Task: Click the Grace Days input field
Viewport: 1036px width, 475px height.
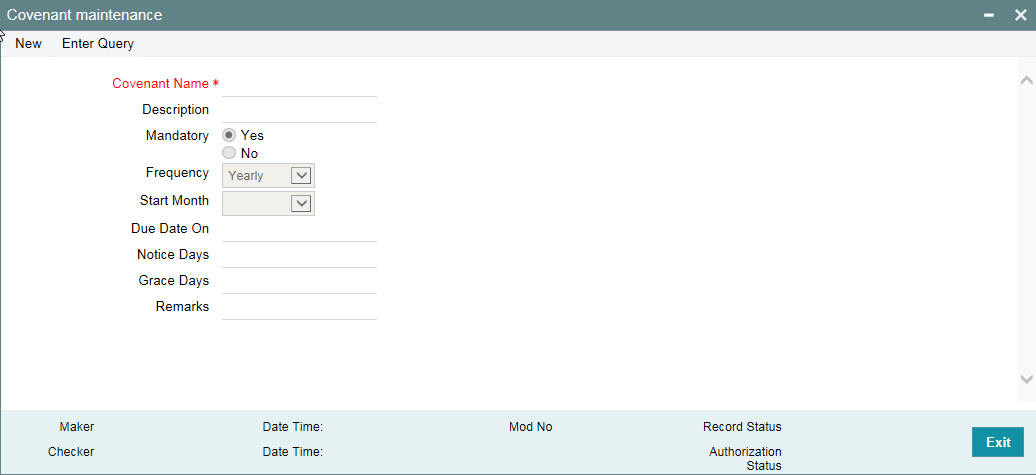Action: (299, 281)
